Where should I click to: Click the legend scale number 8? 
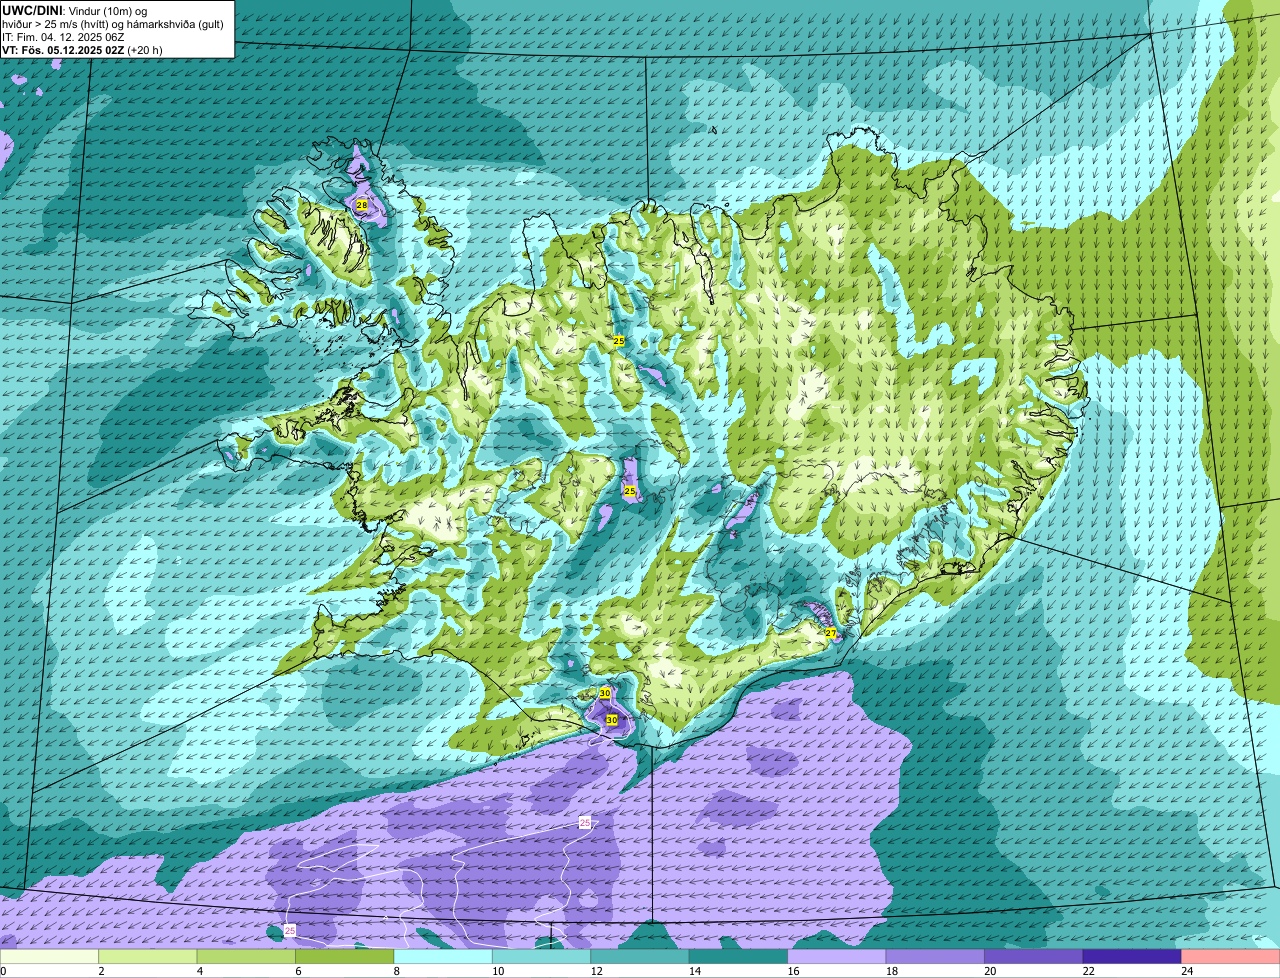tap(396, 971)
